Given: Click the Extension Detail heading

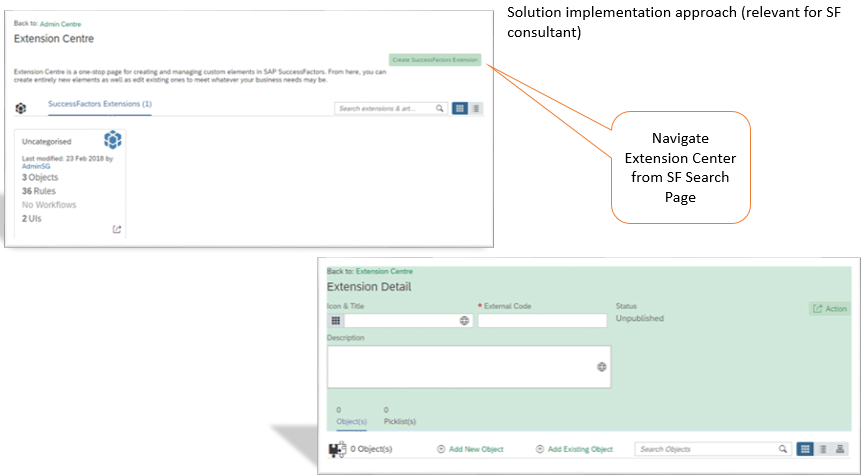Looking at the screenshot, I should pos(369,287).
